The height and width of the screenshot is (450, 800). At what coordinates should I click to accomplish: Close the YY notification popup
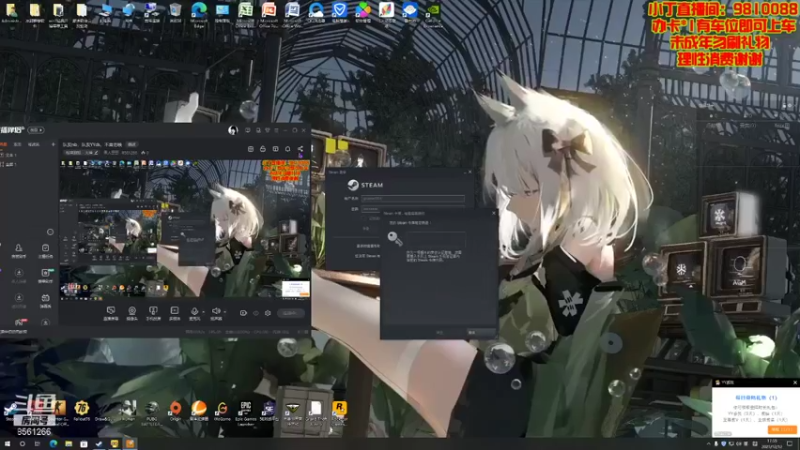point(794,382)
